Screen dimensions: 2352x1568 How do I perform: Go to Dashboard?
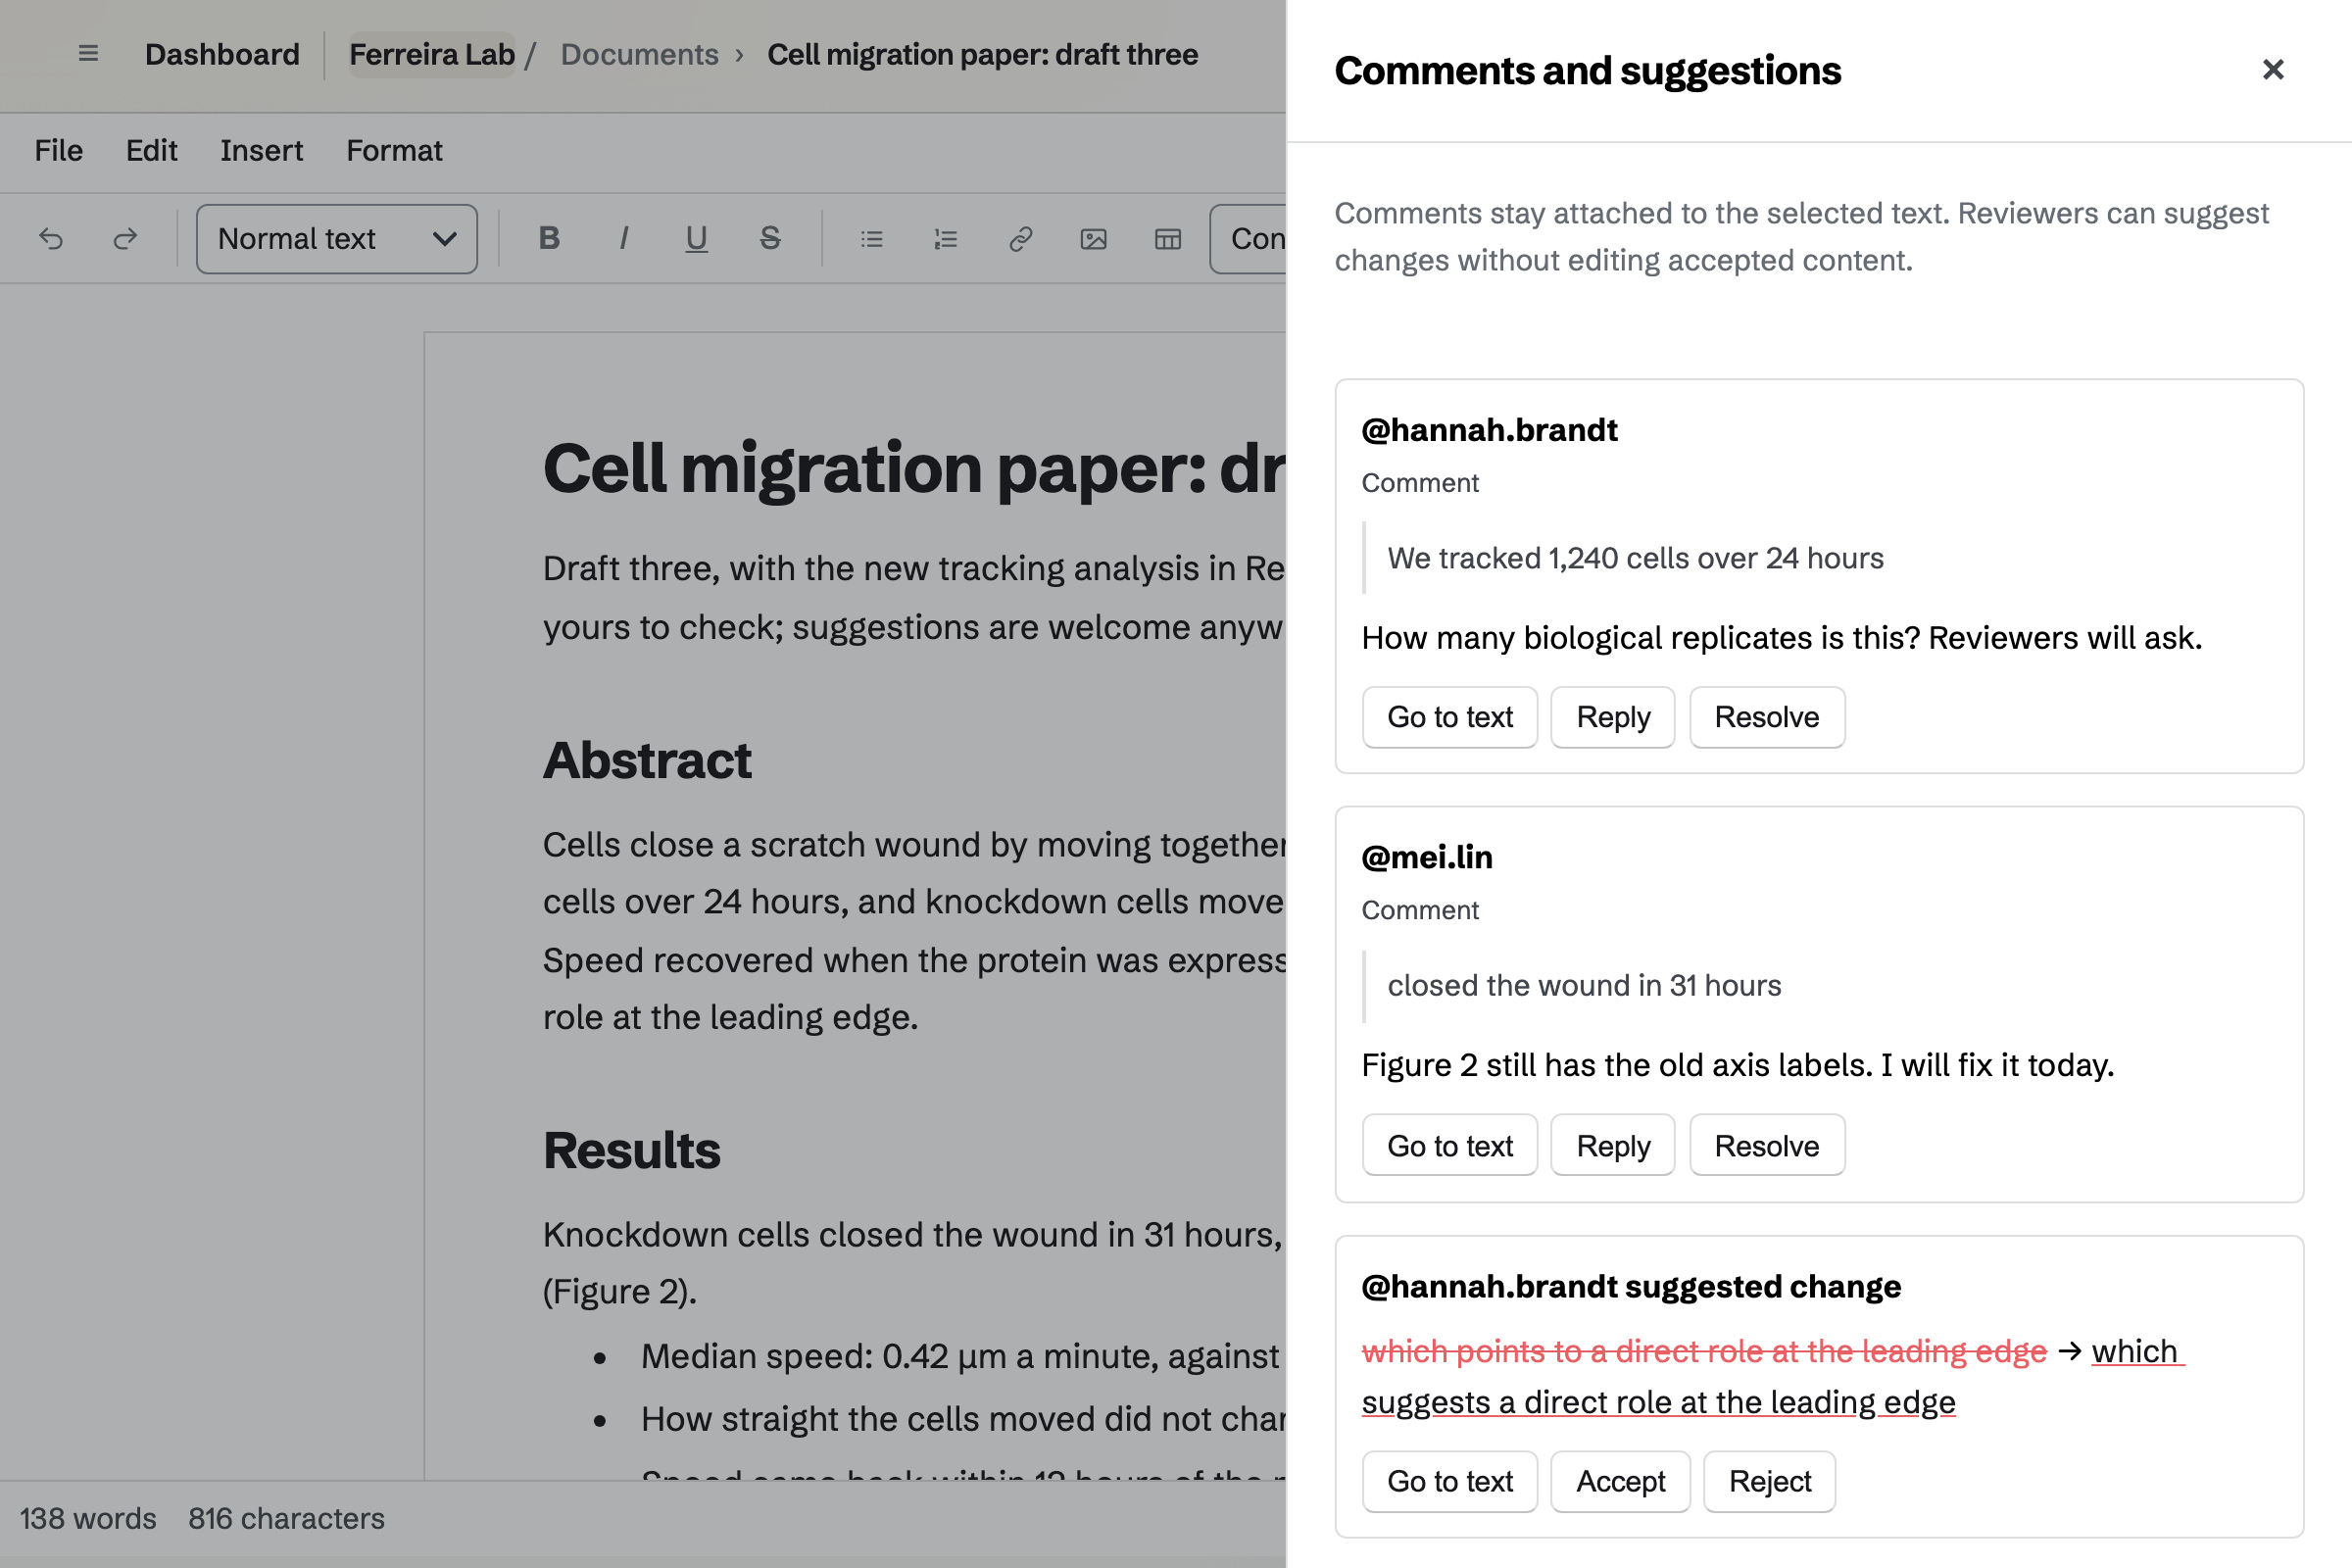coord(222,54)
